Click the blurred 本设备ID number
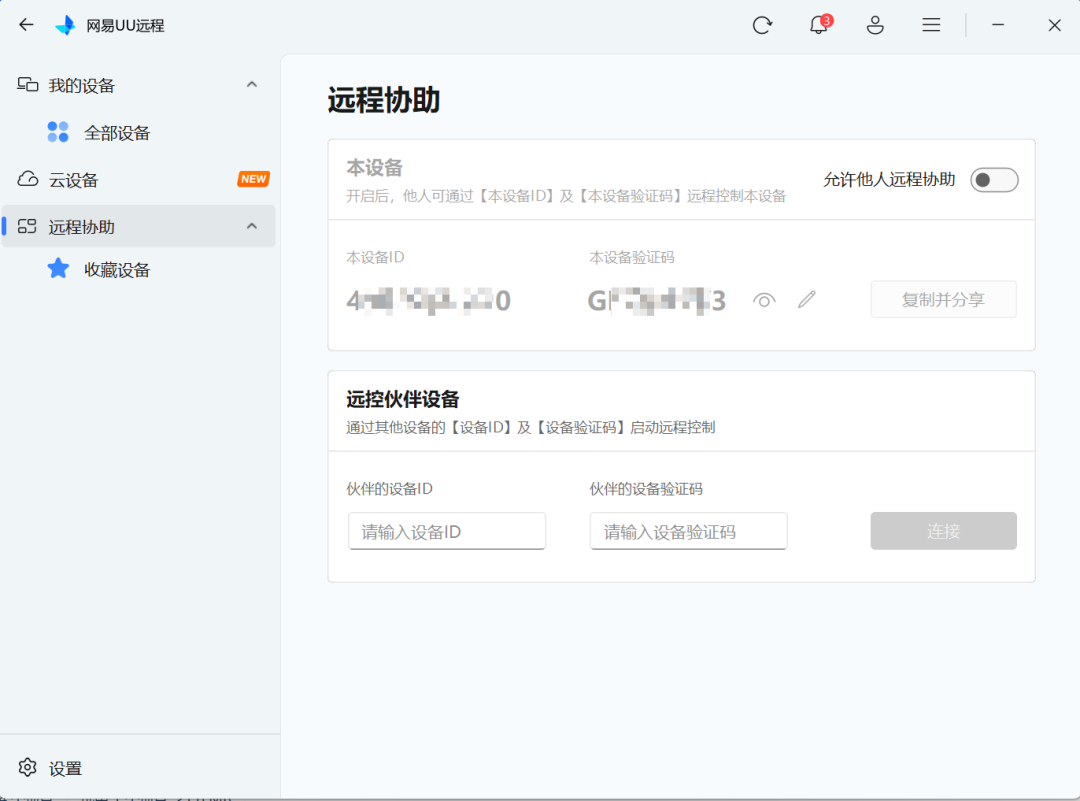This screenshot has height=801, width=1080. pos(428,301)
